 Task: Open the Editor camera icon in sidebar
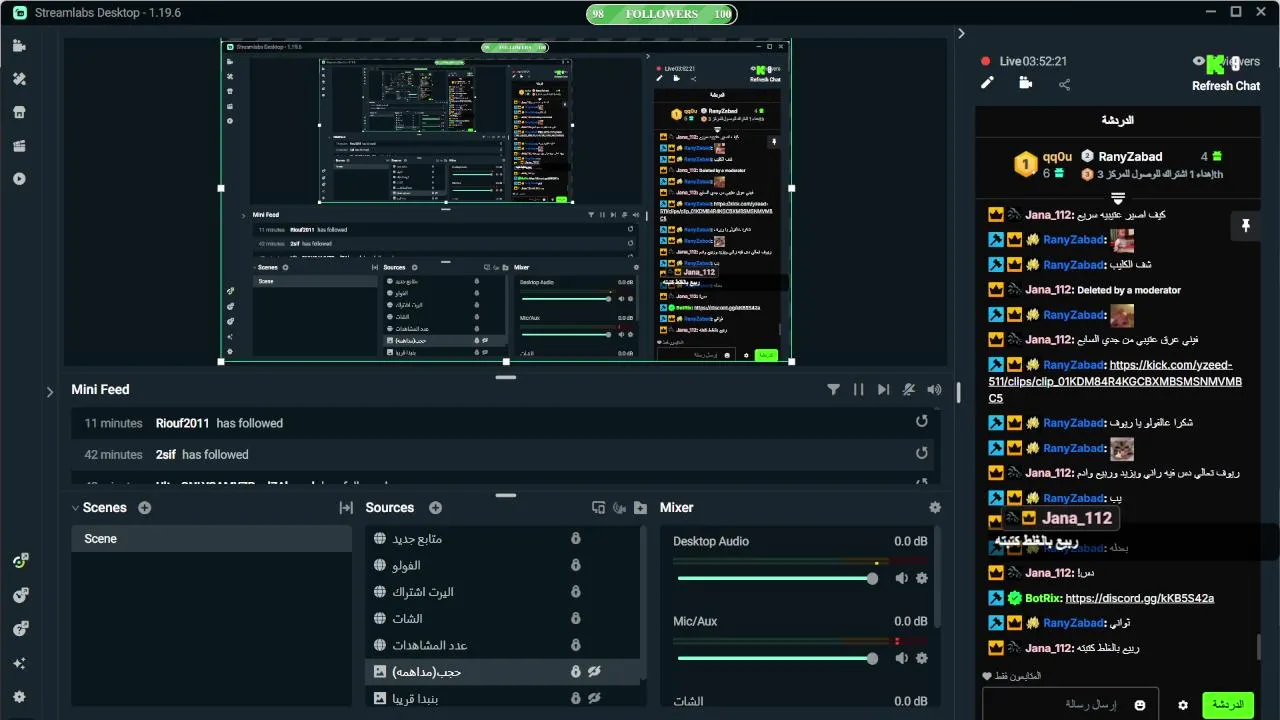[x=19, y=46]
